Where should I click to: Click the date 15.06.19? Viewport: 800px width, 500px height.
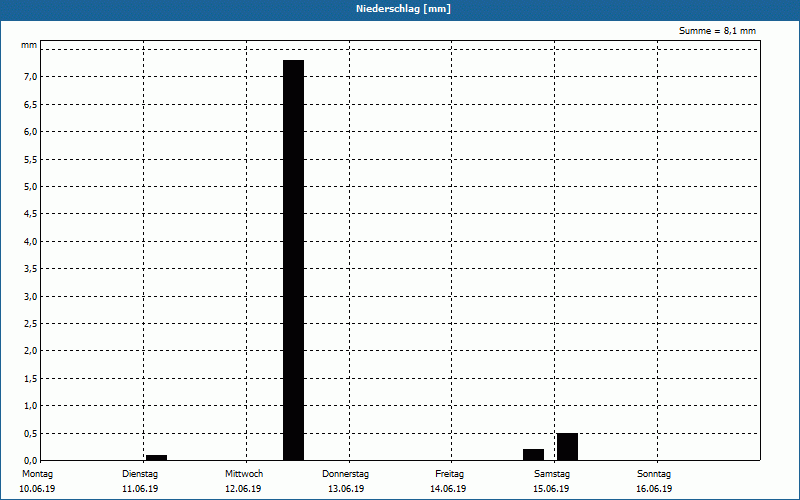(x=551, y=489)
